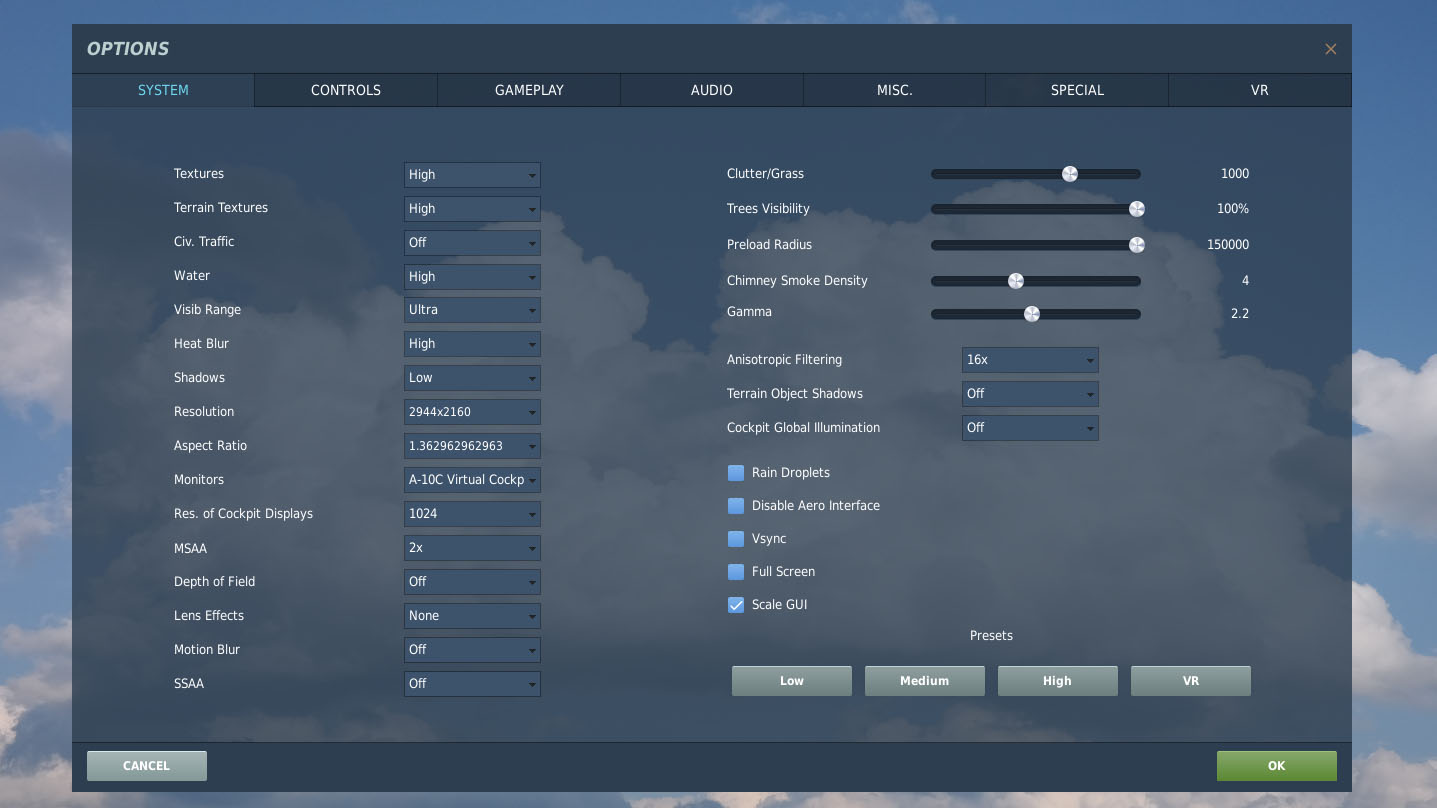Expand the Terrain Object Shadows dropdown
Image resolution: width=1437 pixels, height=808 pixels.
(x=1030, y=394)
